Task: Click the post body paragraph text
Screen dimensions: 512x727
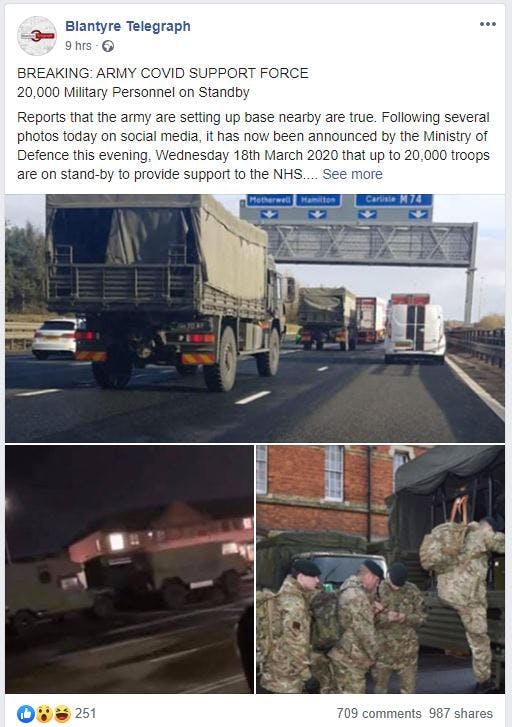Action: click(253, 146)
